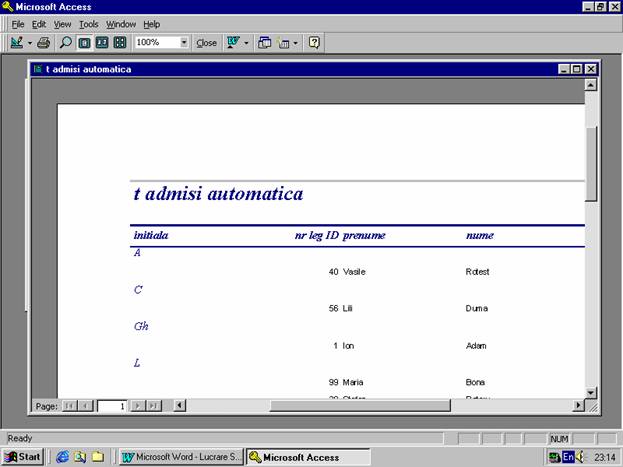The width and height of the screenshot is (623, 467).
Task: Open the Window menu
Action: click(121, 24)
